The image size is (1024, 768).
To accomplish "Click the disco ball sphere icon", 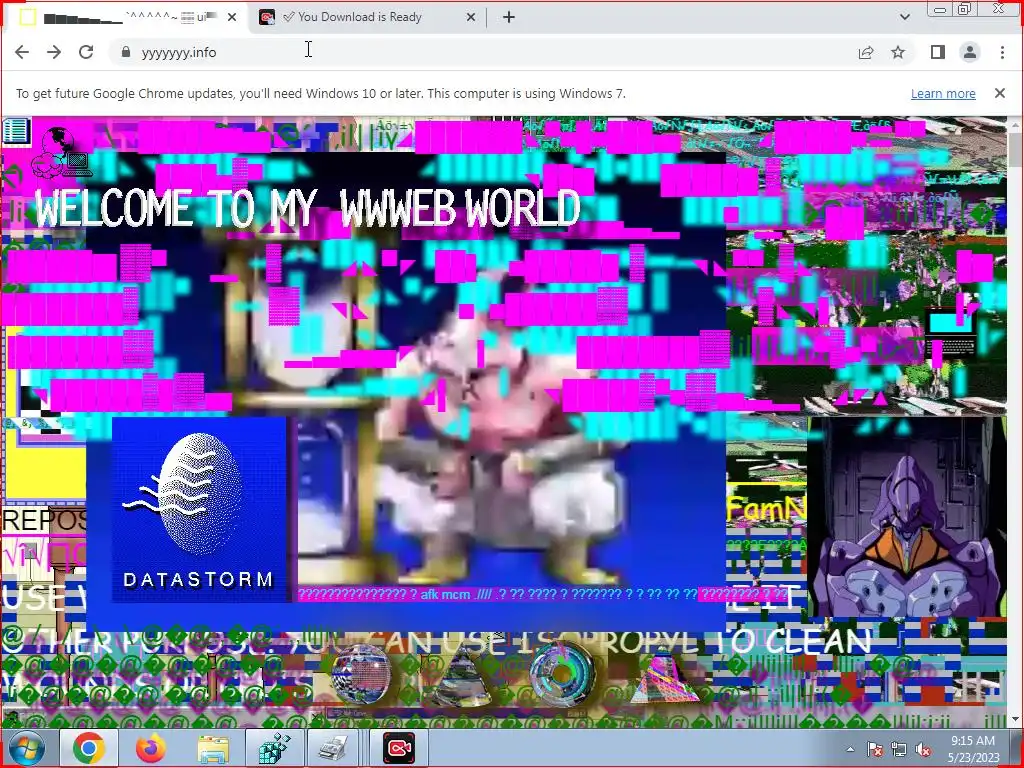I will [x=361, y=674].
